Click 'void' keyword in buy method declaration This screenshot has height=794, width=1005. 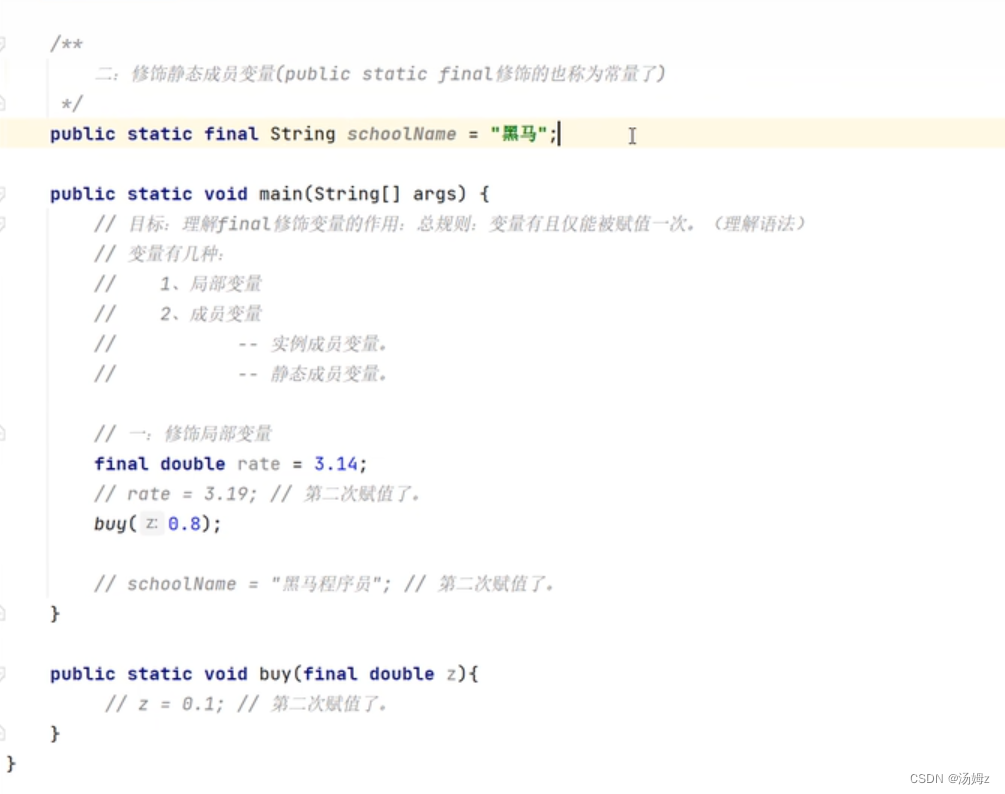[226, 674]
